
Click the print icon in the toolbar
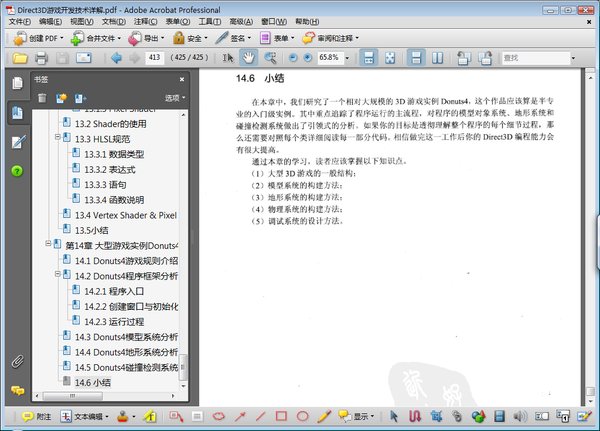tap(42, 58)
